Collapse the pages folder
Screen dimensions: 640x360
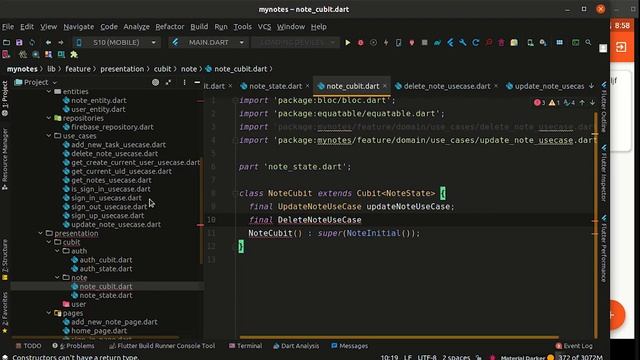[49, 313]
